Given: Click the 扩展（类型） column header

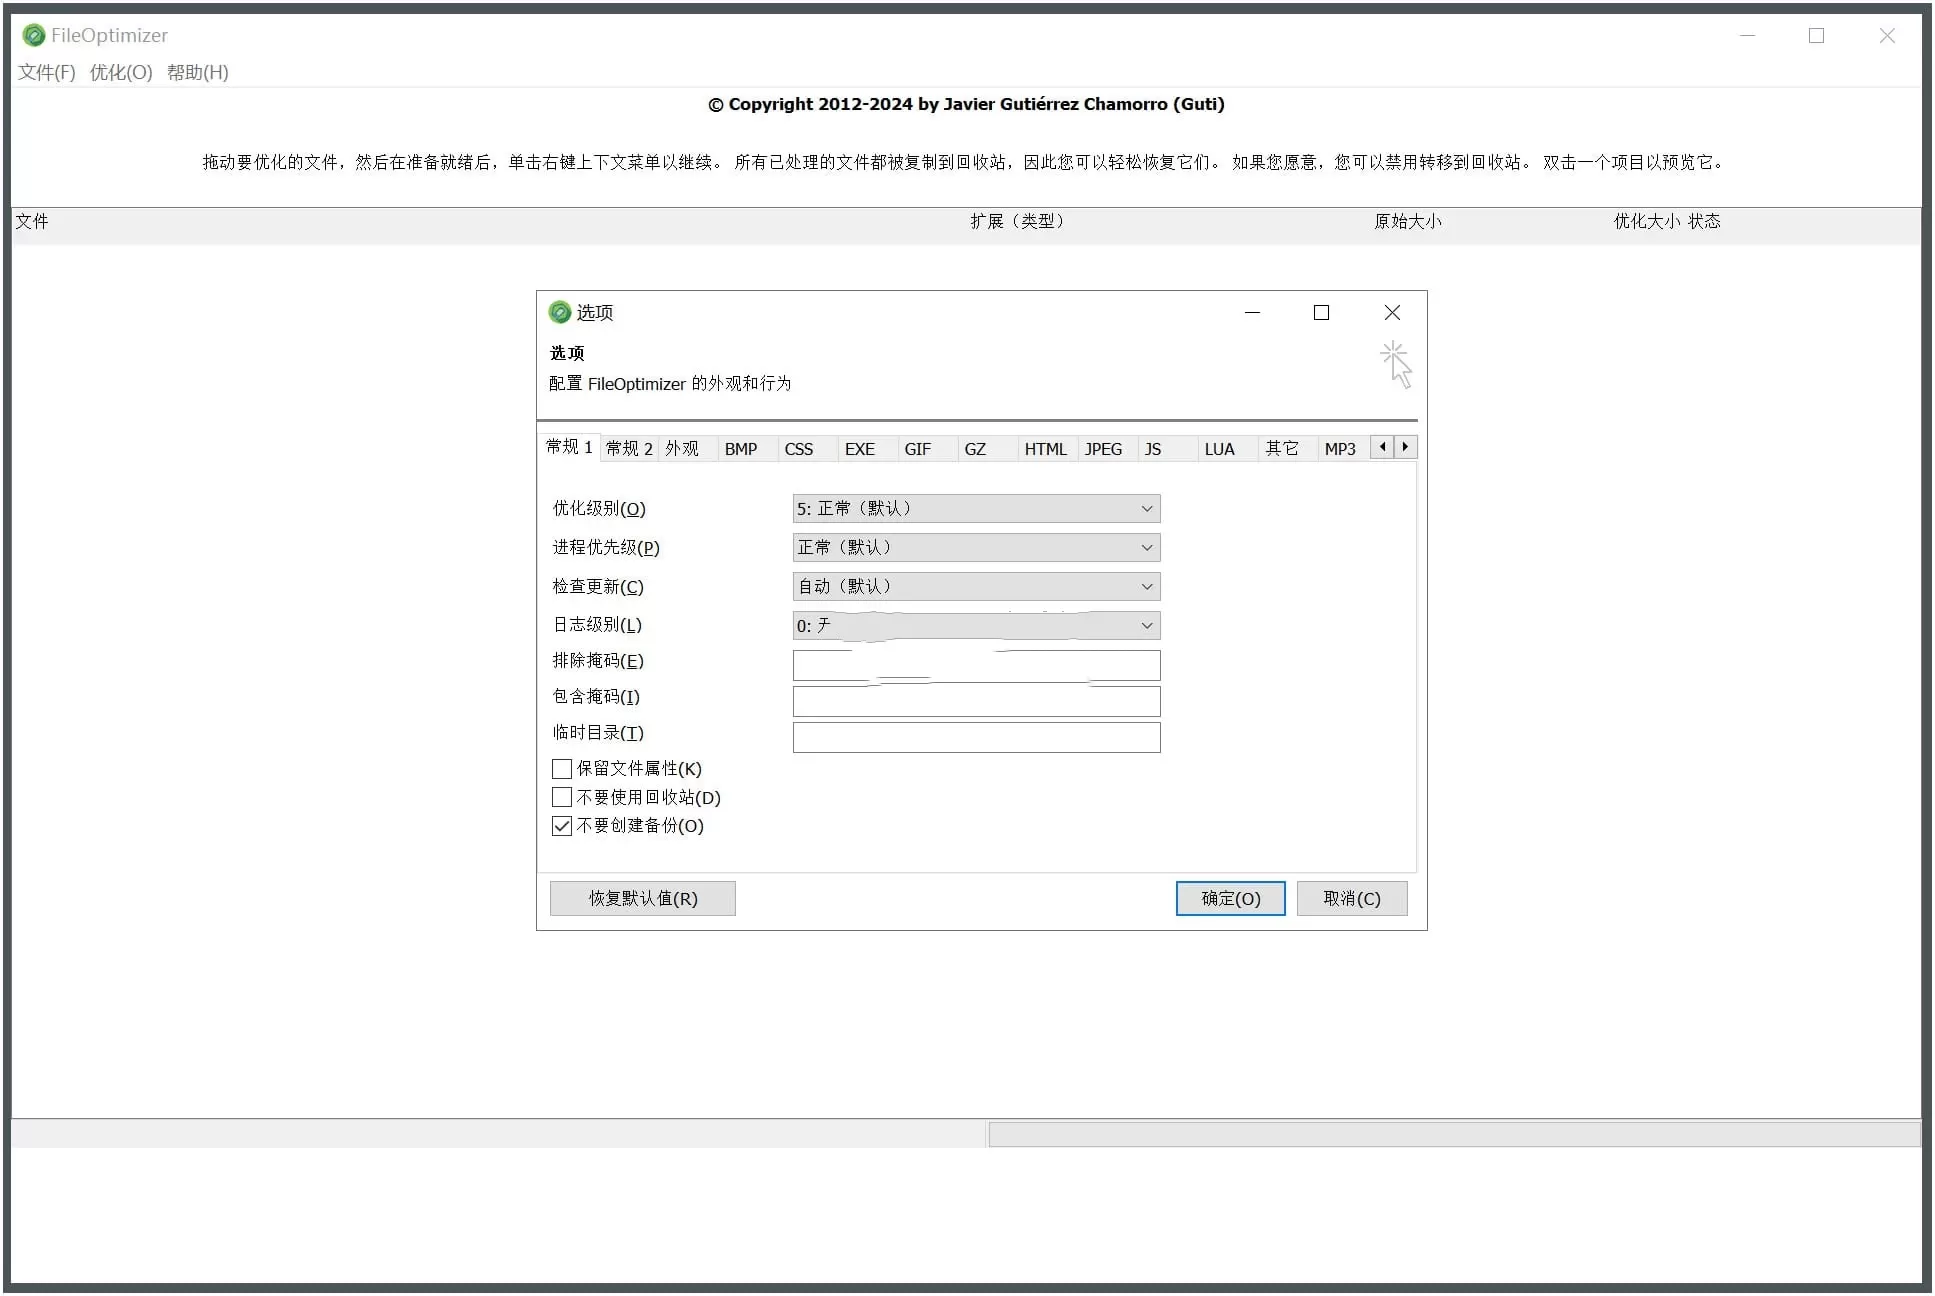Looking at the screenshot, I should point(1017,221).
